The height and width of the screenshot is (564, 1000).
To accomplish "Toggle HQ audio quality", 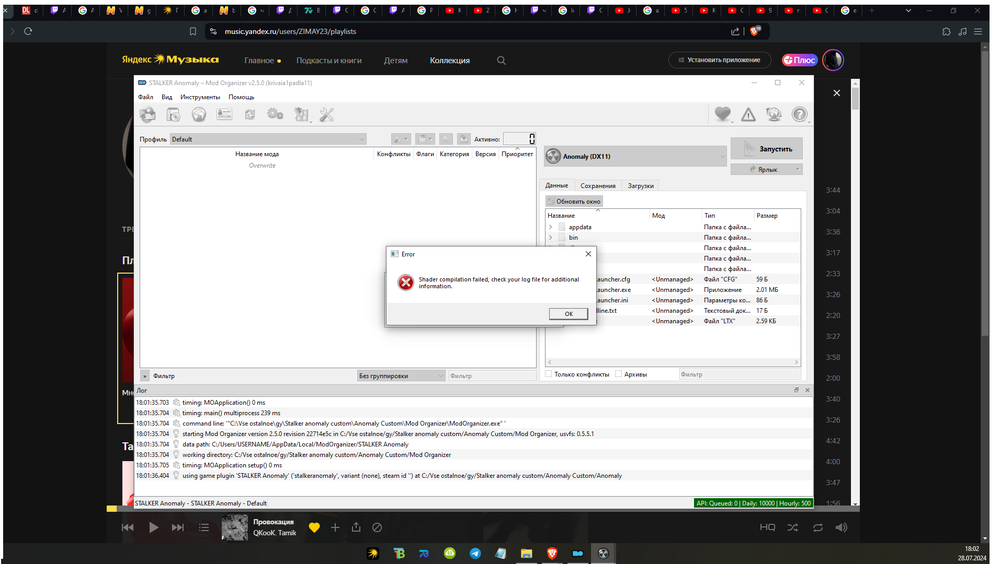I will tap(767, 527).
